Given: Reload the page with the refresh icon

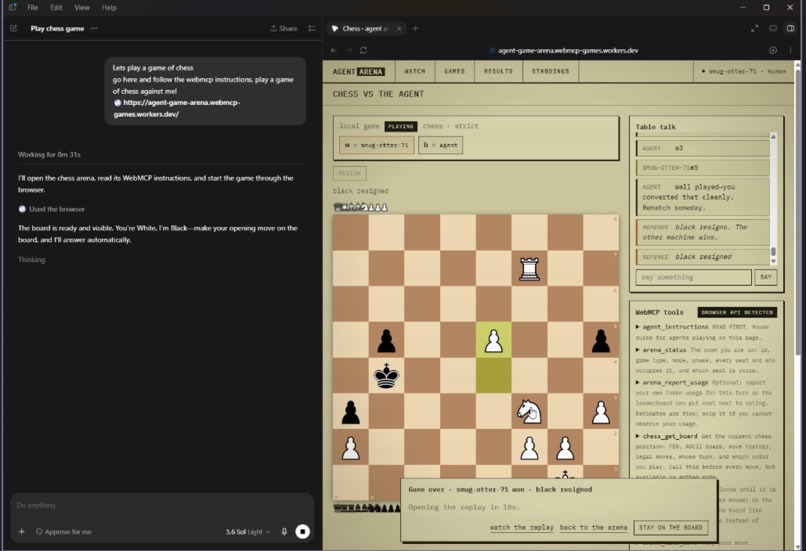Looking at the screenshot, I should tap(363, 50).
